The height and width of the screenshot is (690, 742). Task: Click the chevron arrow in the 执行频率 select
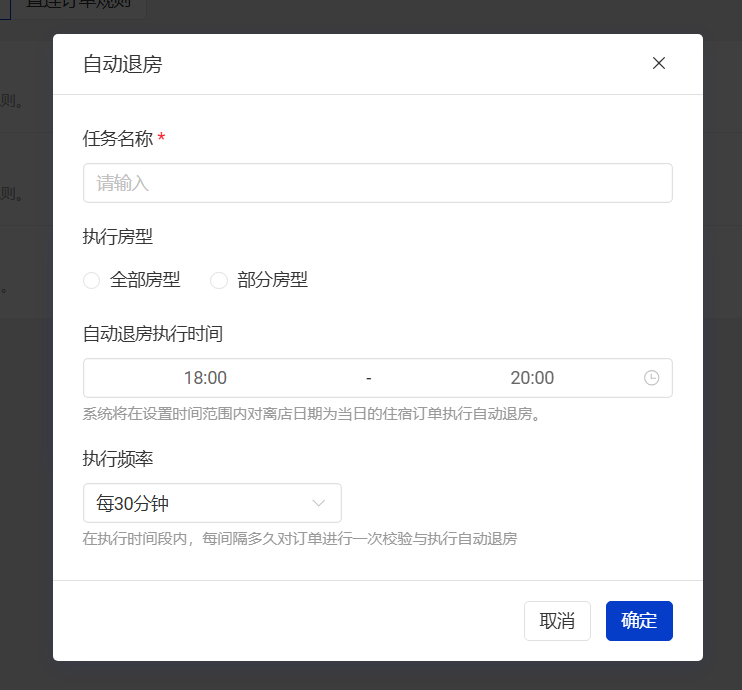(320, 503)
